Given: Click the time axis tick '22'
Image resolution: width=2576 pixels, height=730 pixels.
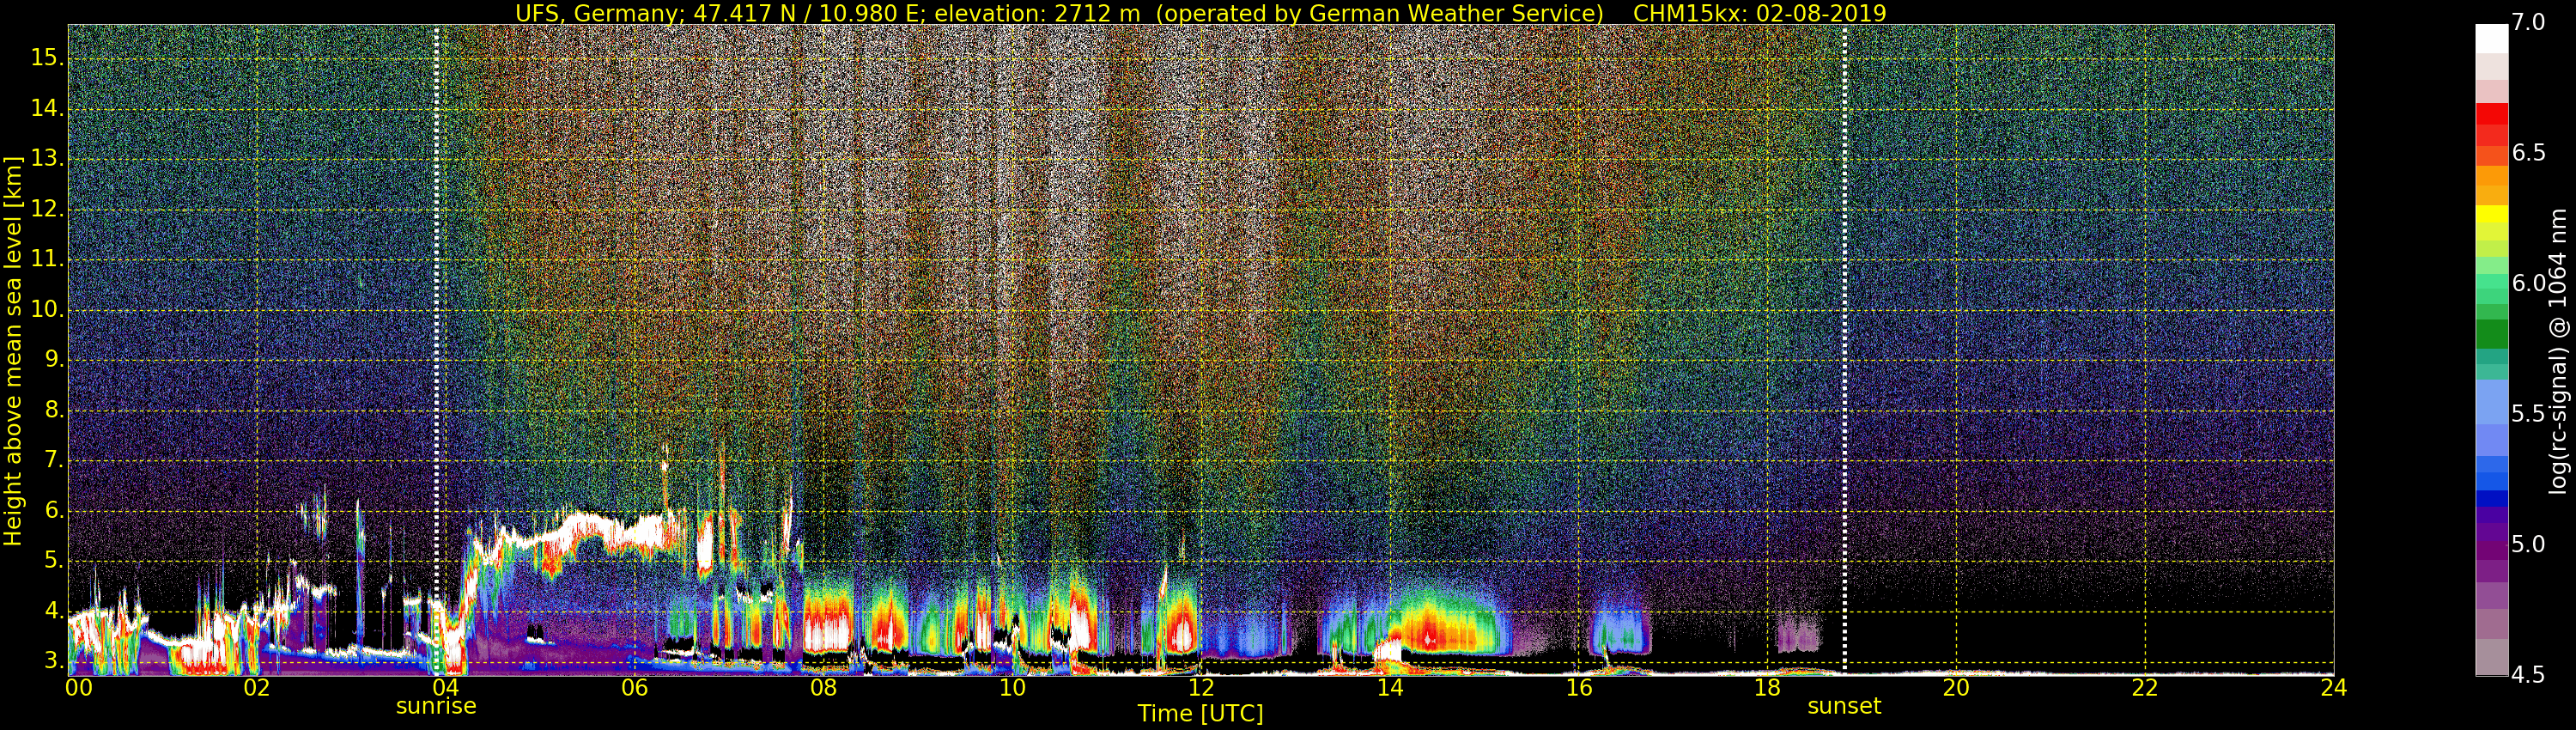Looking at the screenshot, I should click(2145, 688).
